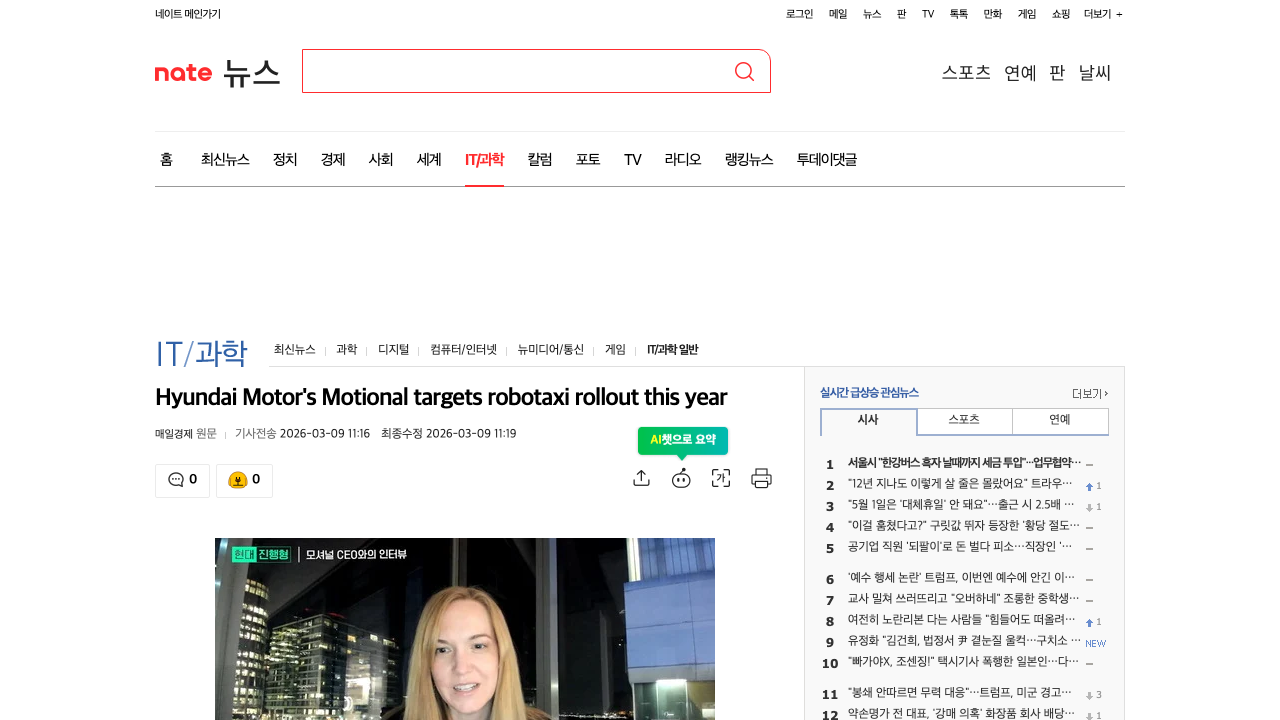The width and height of the screenshot is (1280, 720).
Task: Open rank 2 headline "12년 지나도"
Action: coord(960,484)
